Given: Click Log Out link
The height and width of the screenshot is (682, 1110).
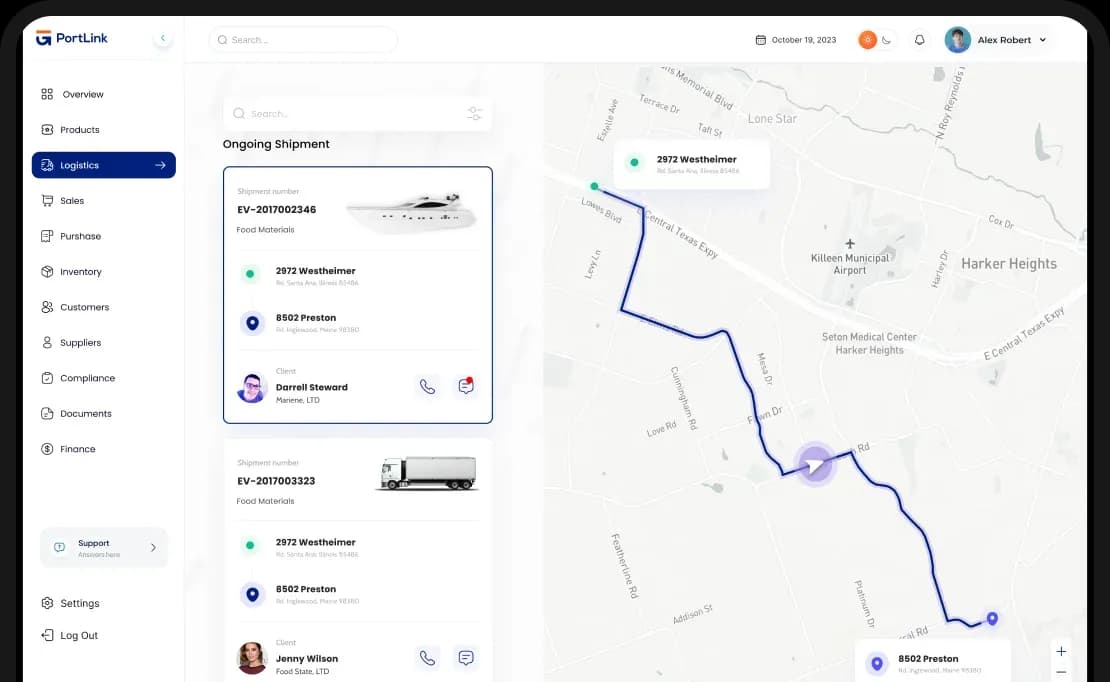Looking at the screenshot, I should coord(78,635).
